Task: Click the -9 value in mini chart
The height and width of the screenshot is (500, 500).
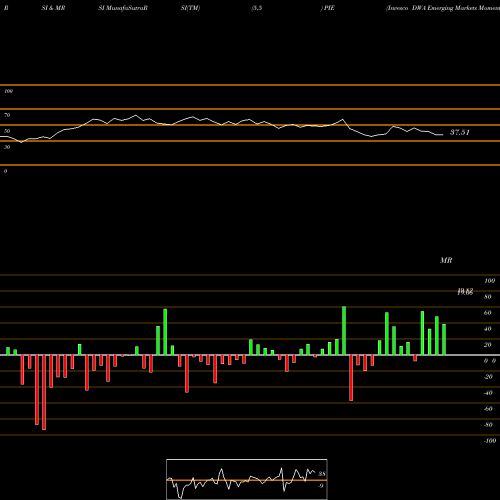Action: pos(321,486)
